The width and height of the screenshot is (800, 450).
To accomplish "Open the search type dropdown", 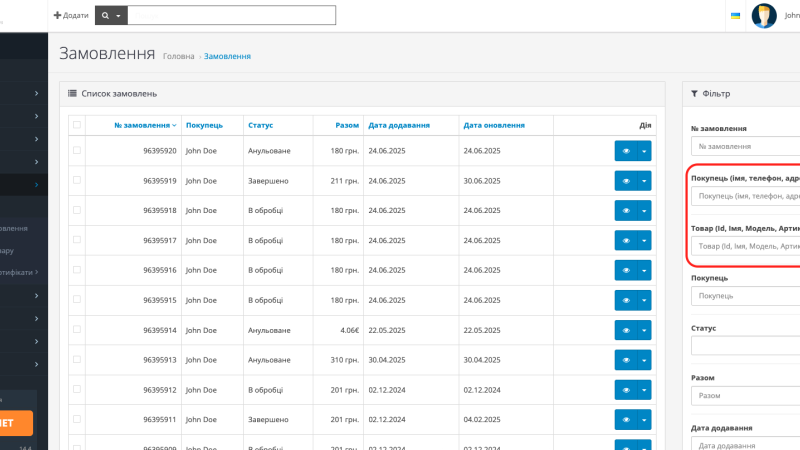I will (111, 15).
